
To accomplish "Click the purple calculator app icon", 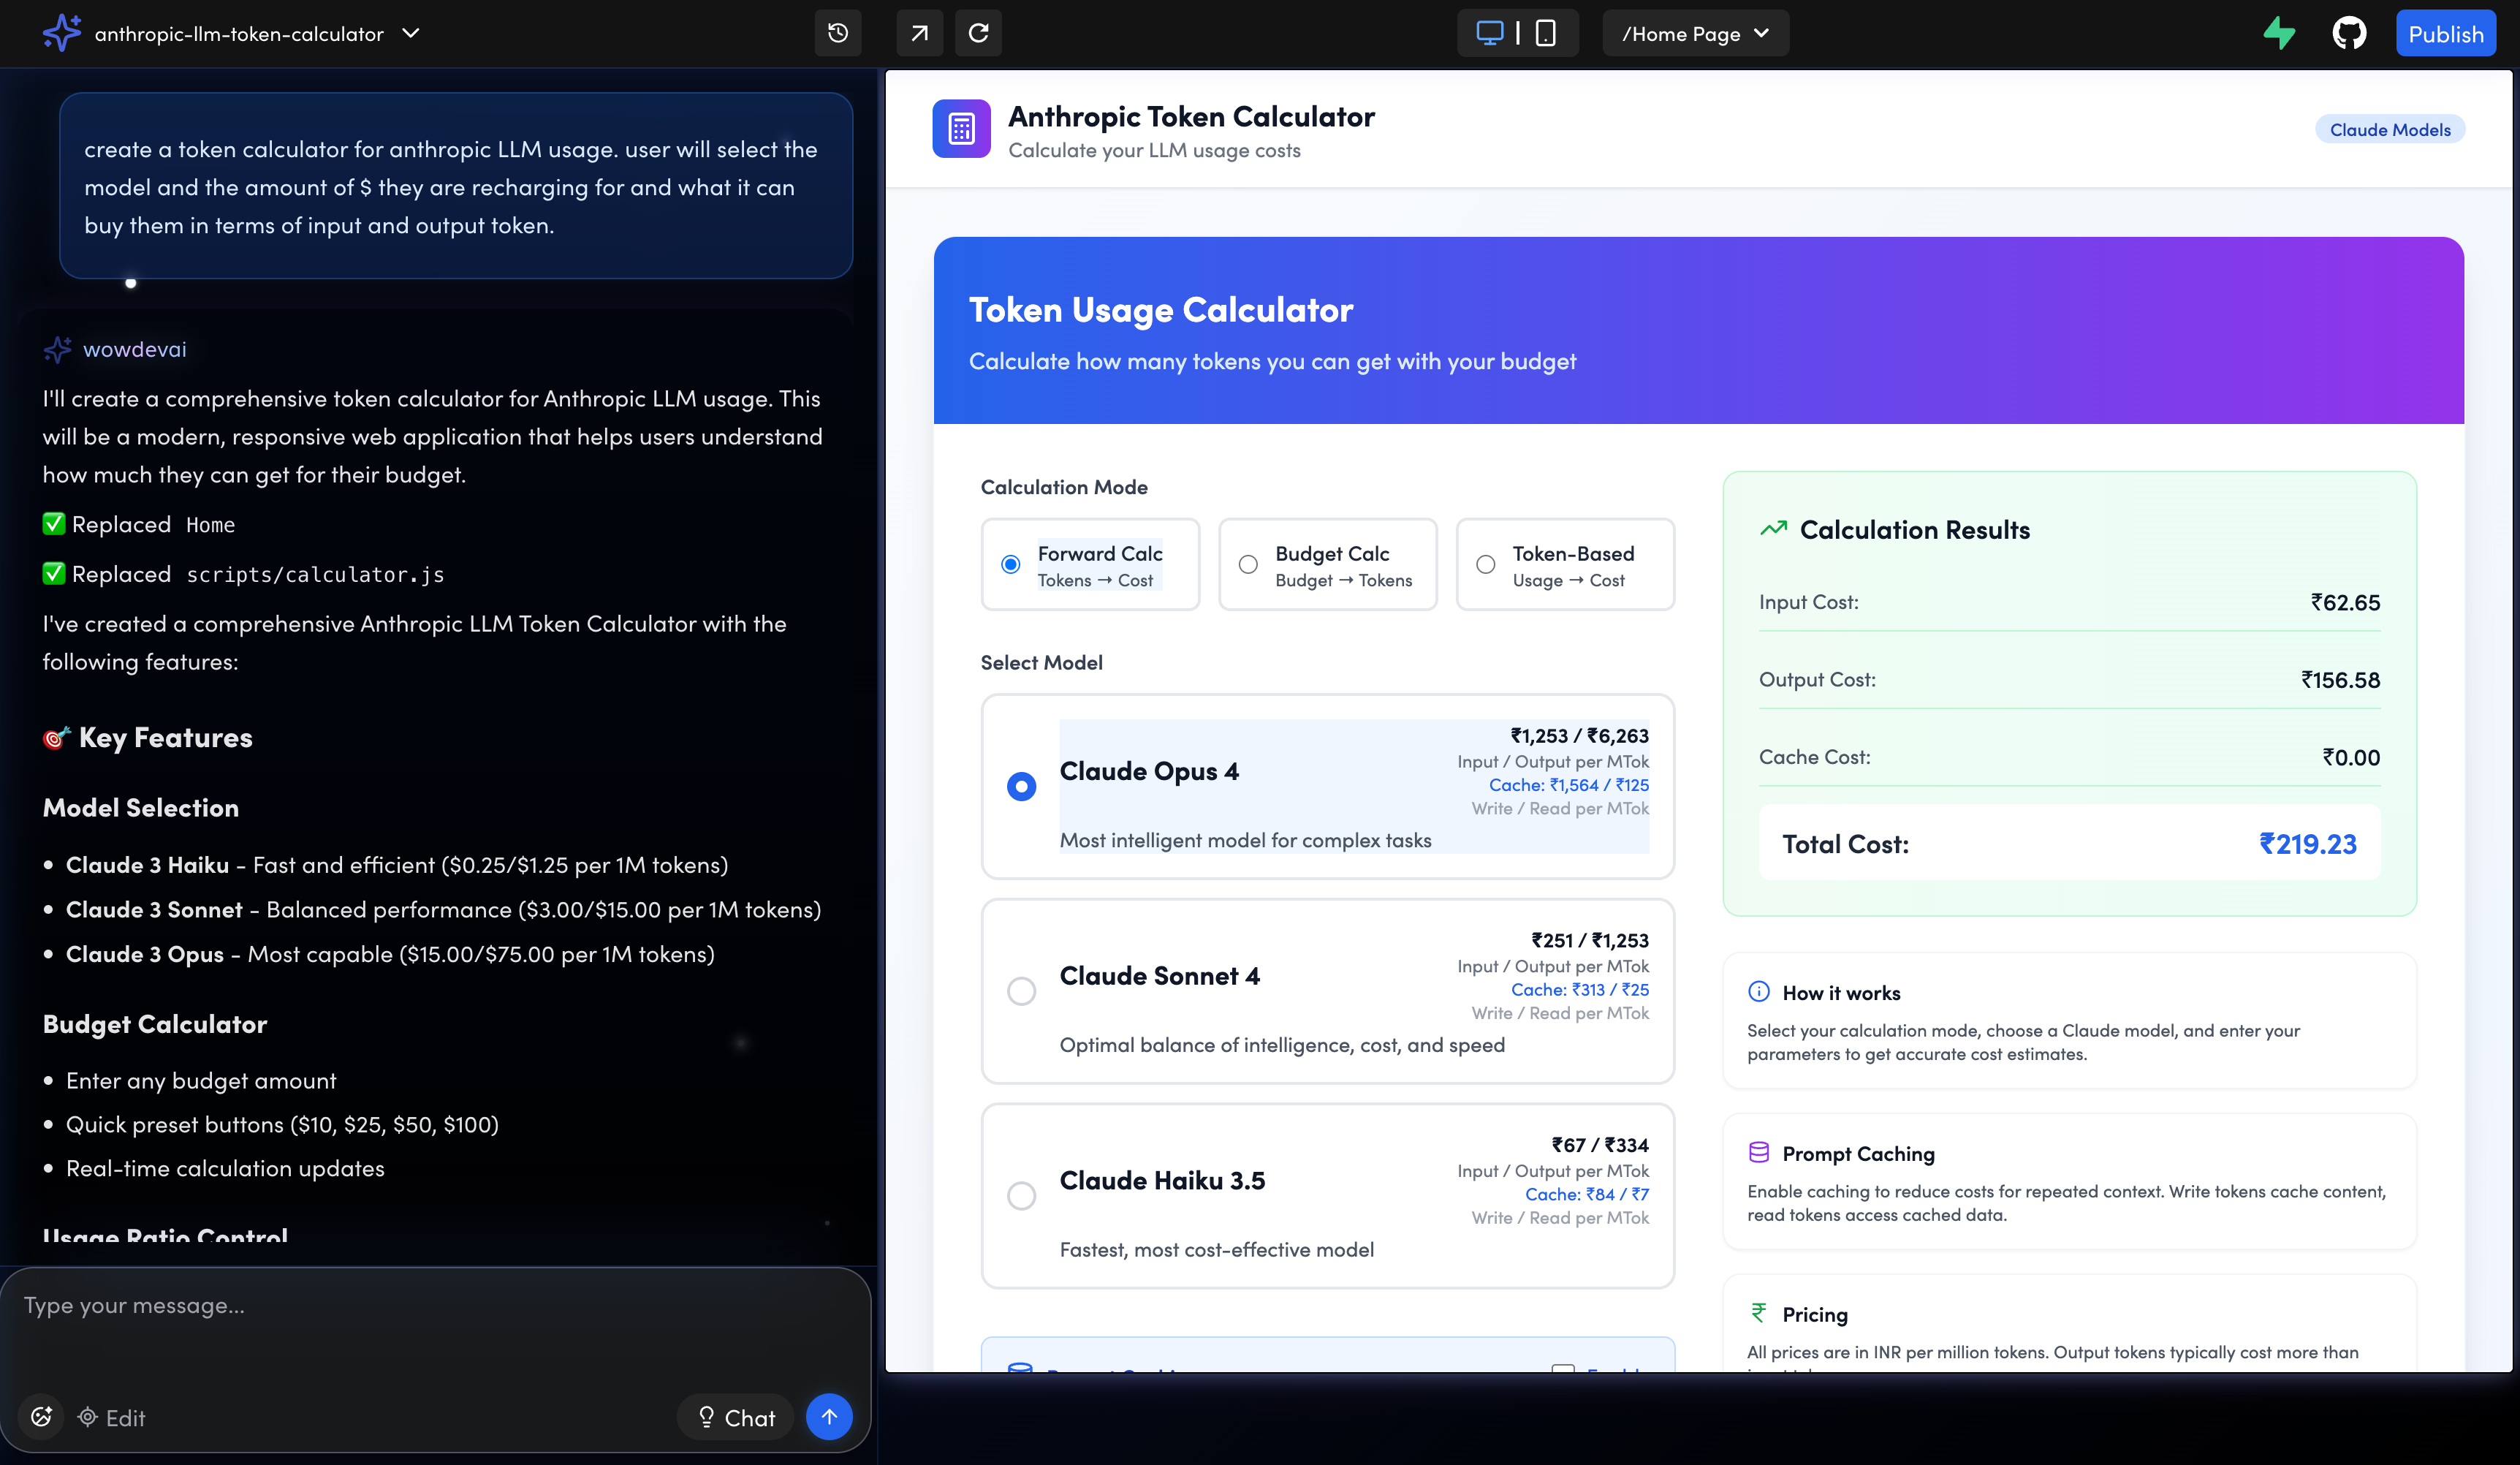I will (961, 128).
